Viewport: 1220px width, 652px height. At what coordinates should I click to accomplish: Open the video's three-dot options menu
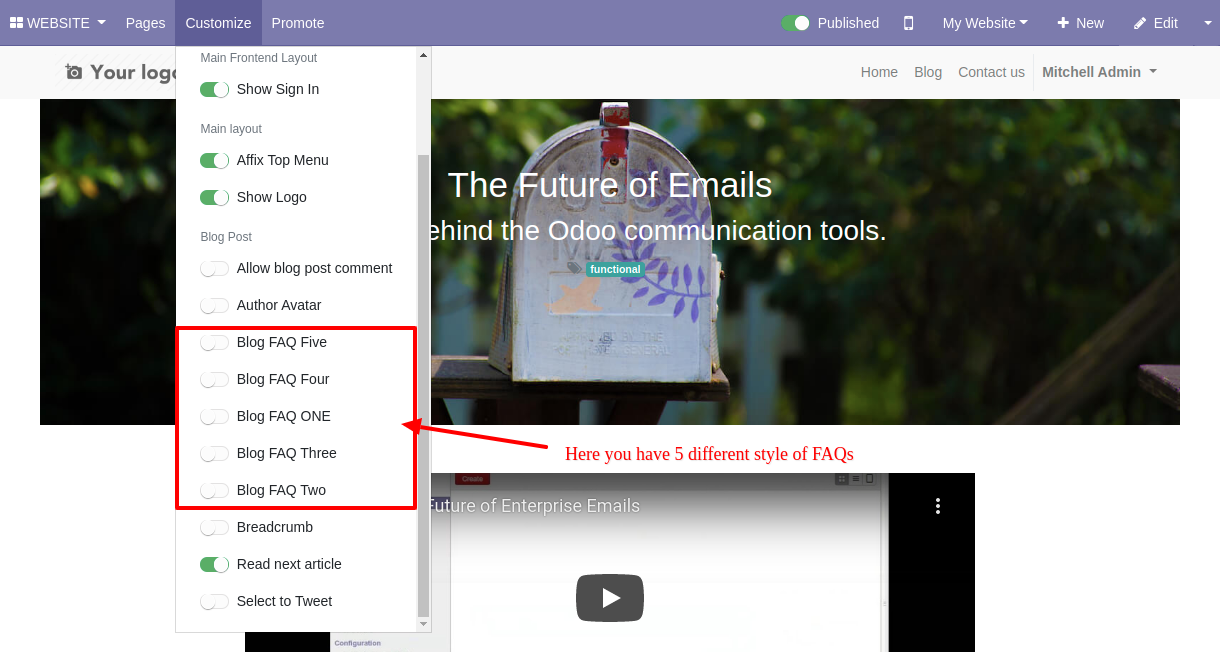point(937,506)
